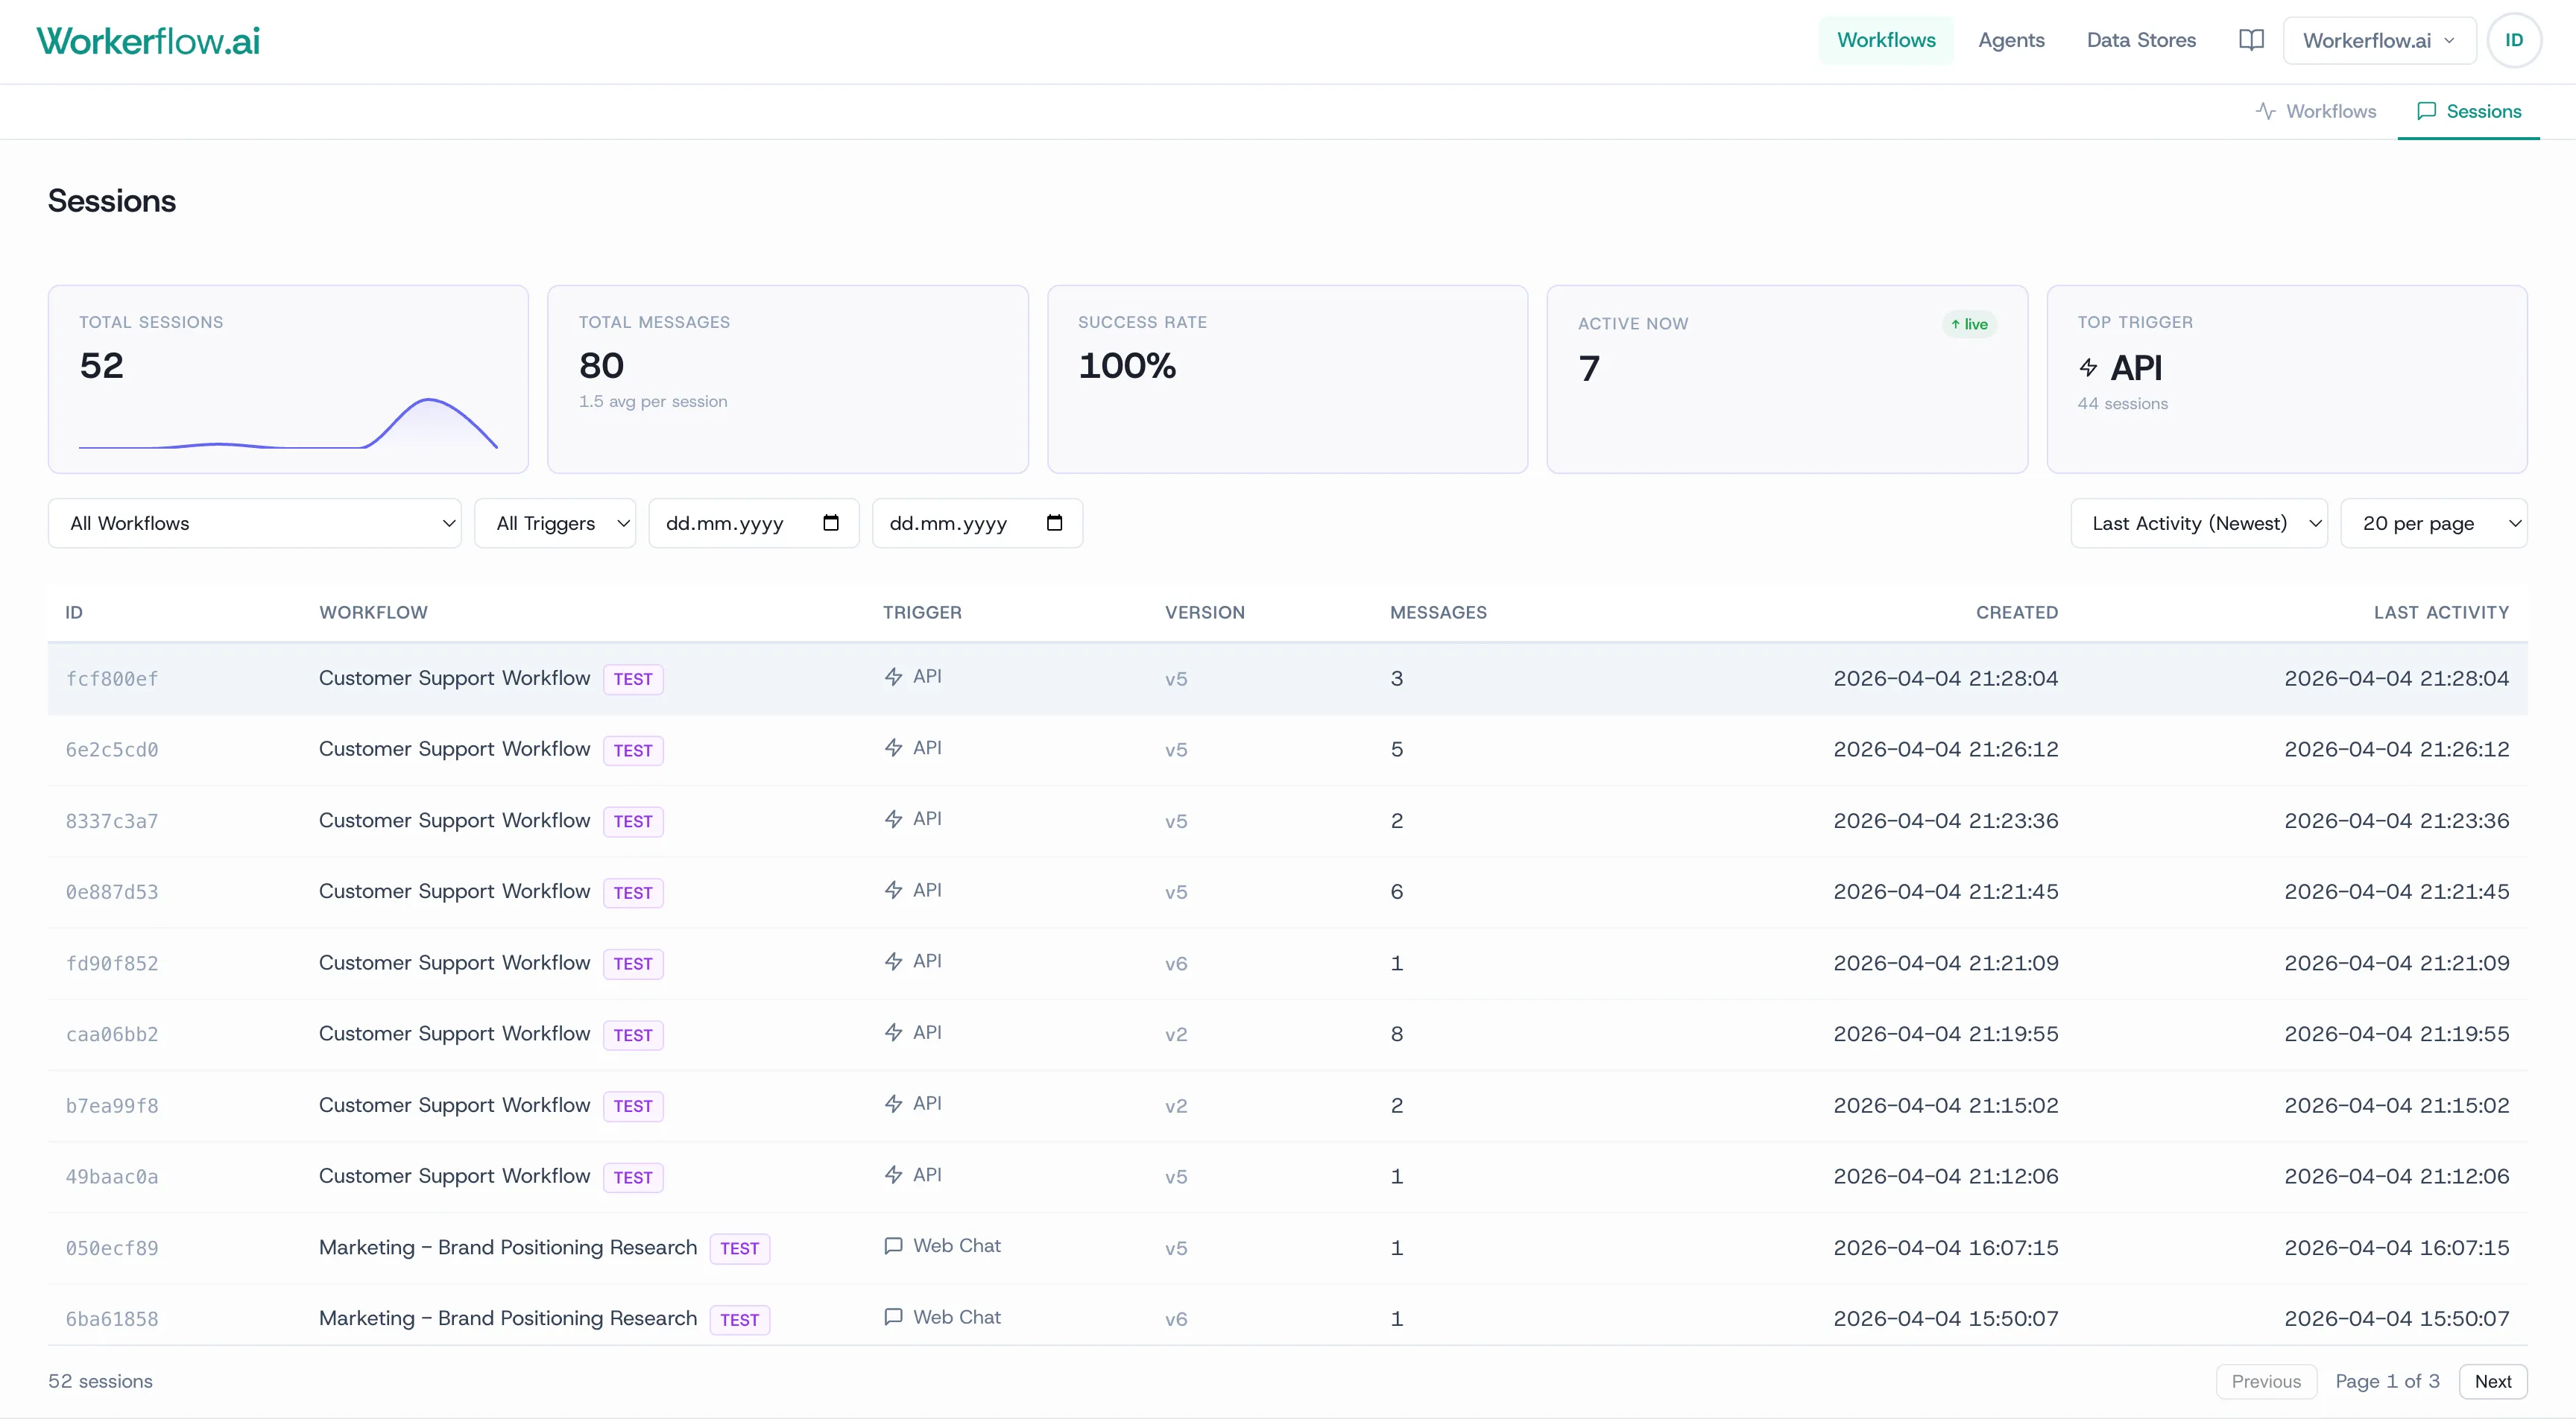
Task: Open the calendar icon in the end date field
Action: coord(1055,522)
